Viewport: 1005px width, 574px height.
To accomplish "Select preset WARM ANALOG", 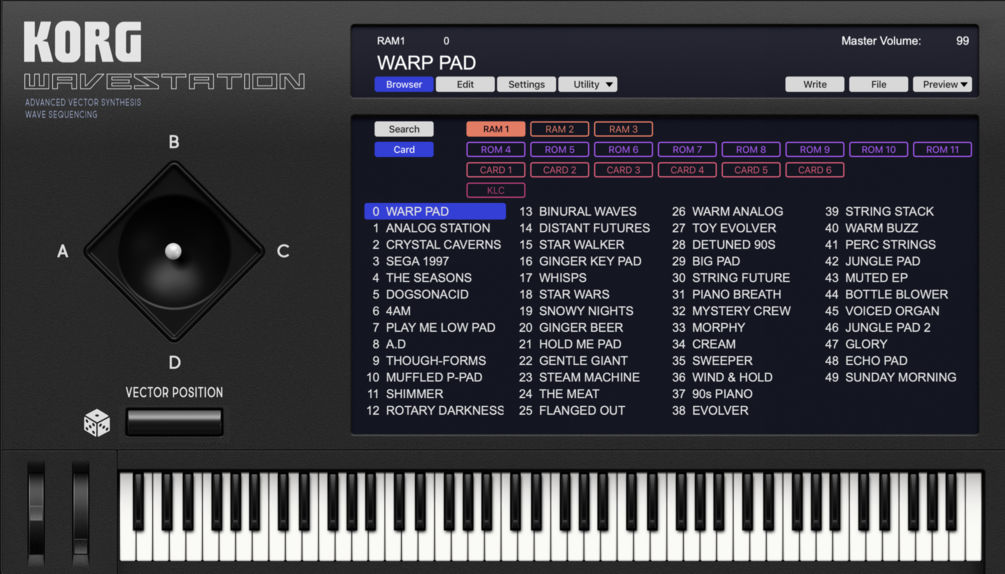I will tap(737, 211).
